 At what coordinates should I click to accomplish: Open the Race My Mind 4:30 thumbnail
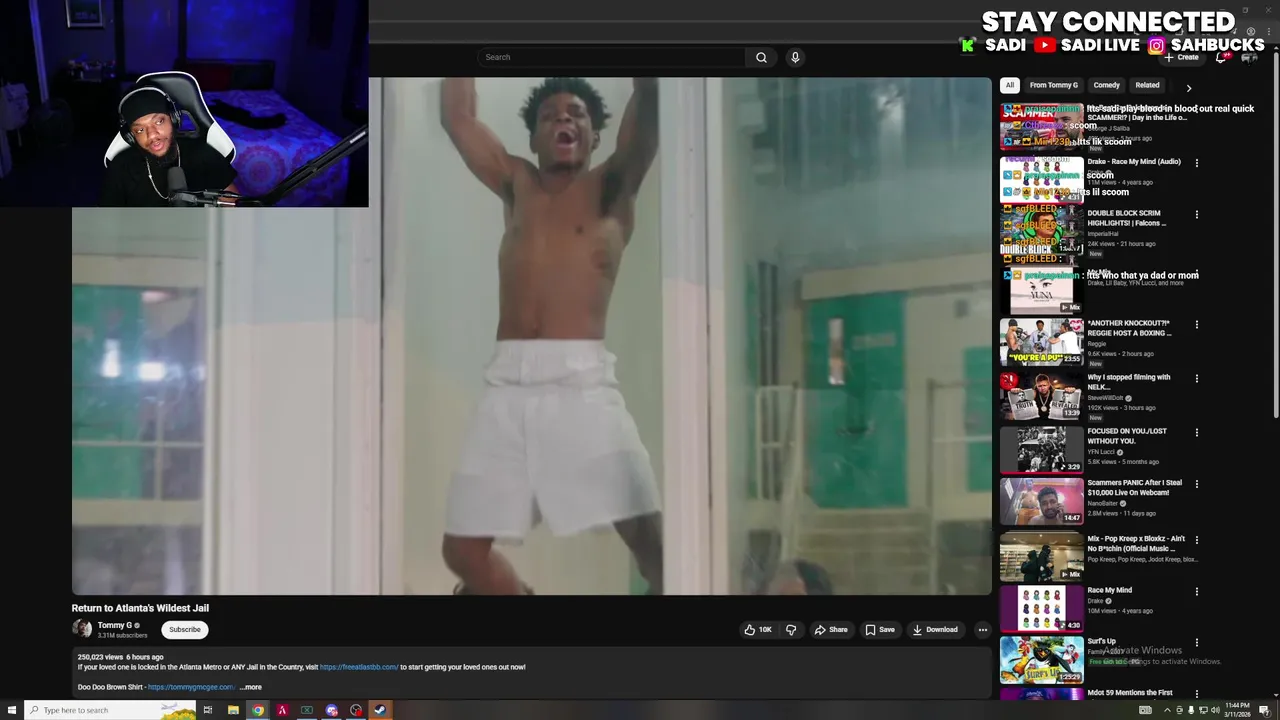tap(1042, 609)
